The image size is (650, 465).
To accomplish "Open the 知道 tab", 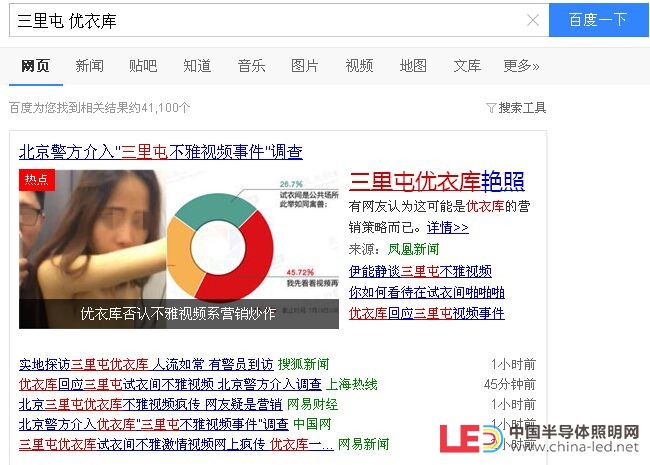I will 197,66.
